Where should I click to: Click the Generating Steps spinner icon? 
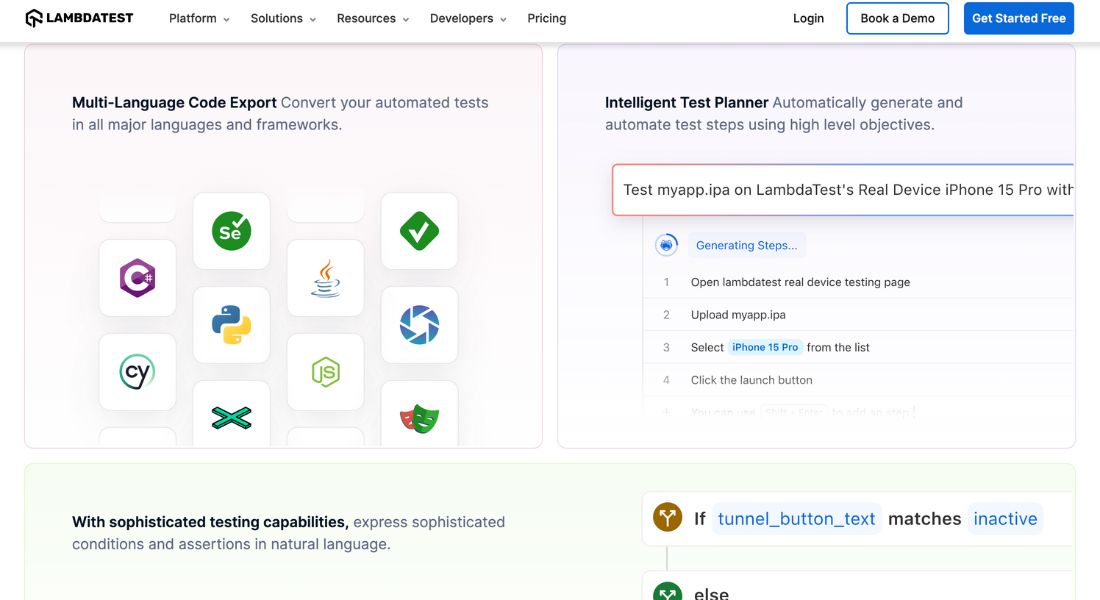click(666, 245)
